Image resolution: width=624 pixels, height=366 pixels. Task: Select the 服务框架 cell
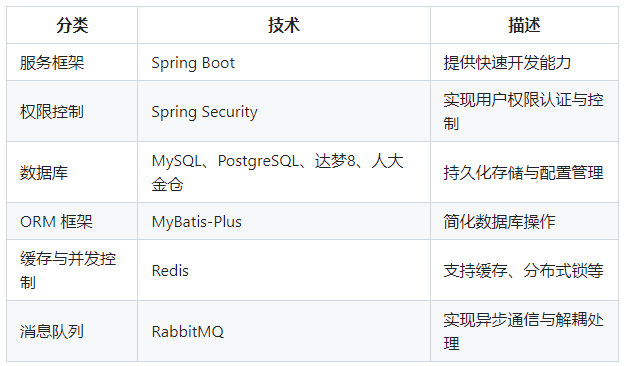[72, 62]
